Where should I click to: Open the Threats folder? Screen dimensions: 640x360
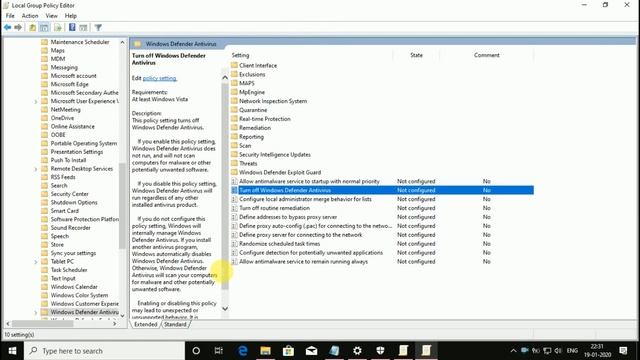point(244,163)
